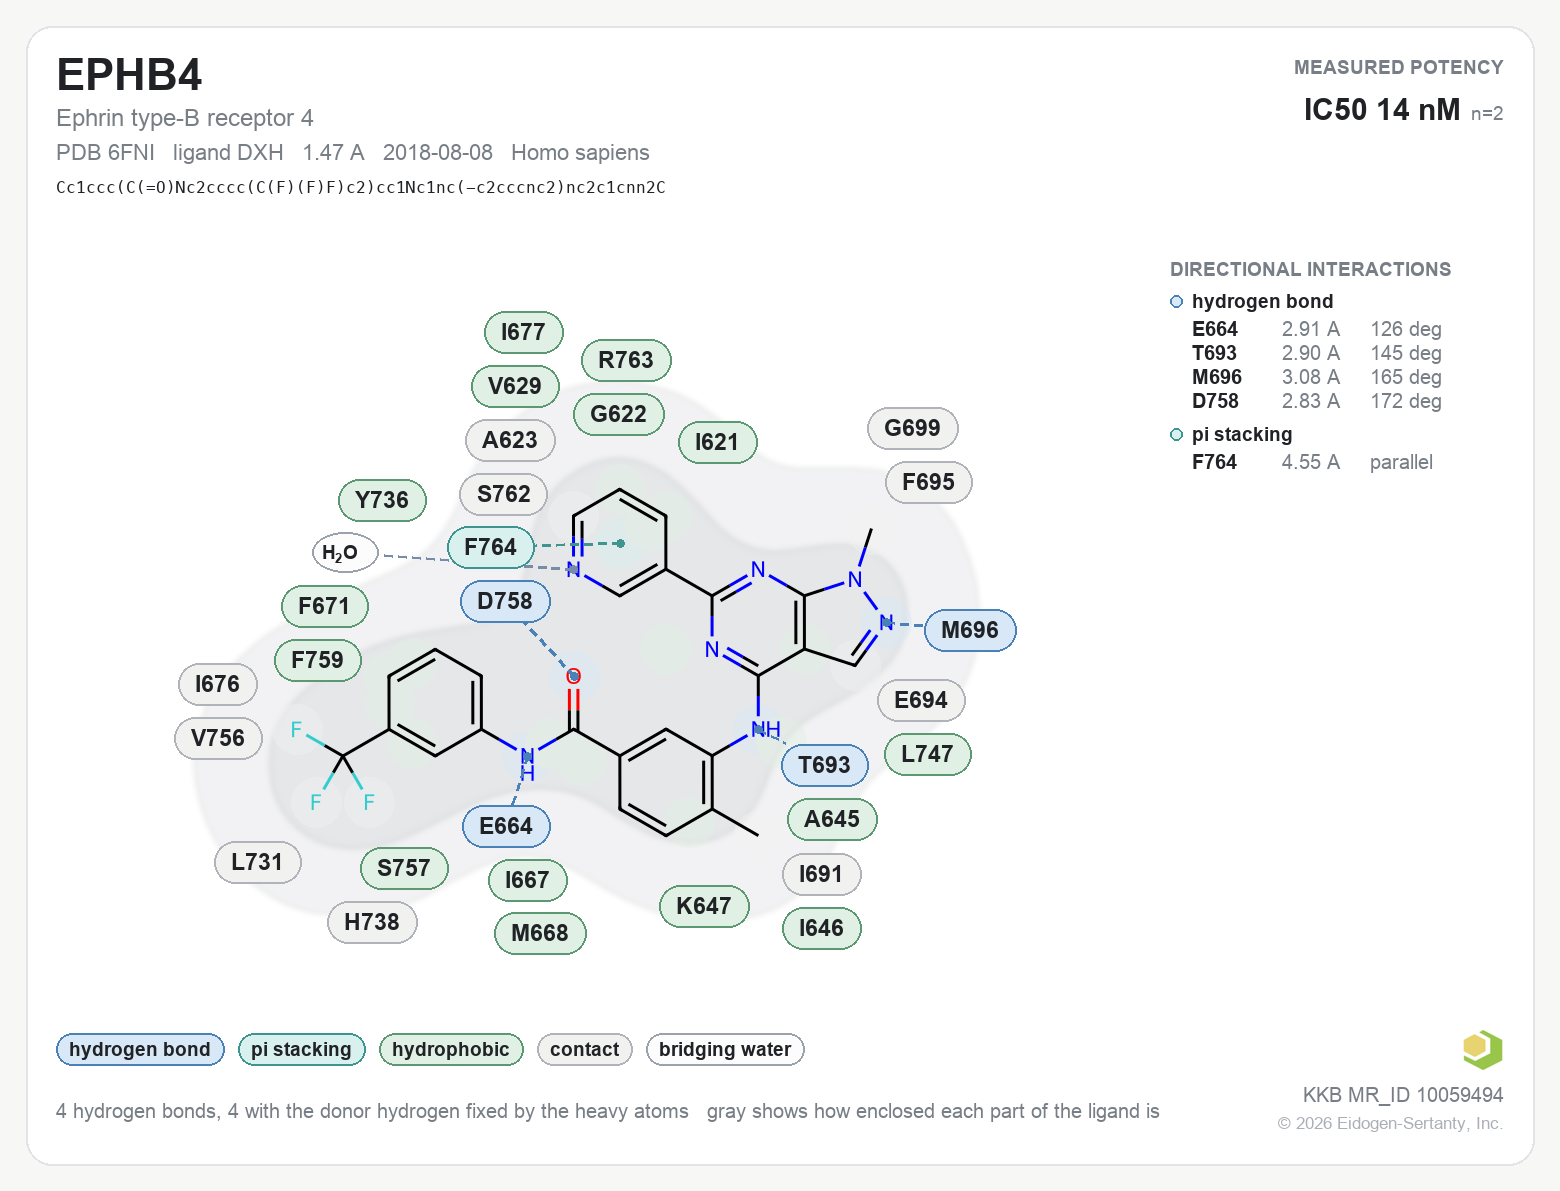Click residue label I677

(523, 332)
